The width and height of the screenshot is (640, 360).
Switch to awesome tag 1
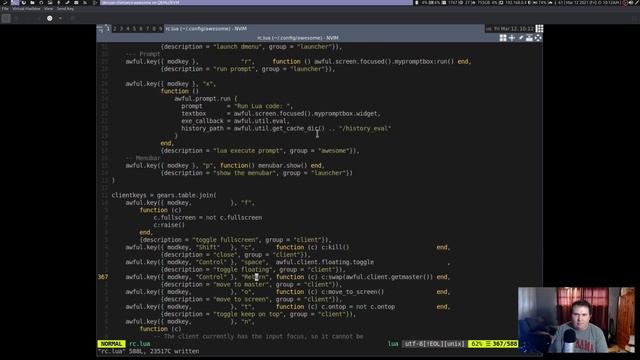pyautogui.click(x=108, y=29)
